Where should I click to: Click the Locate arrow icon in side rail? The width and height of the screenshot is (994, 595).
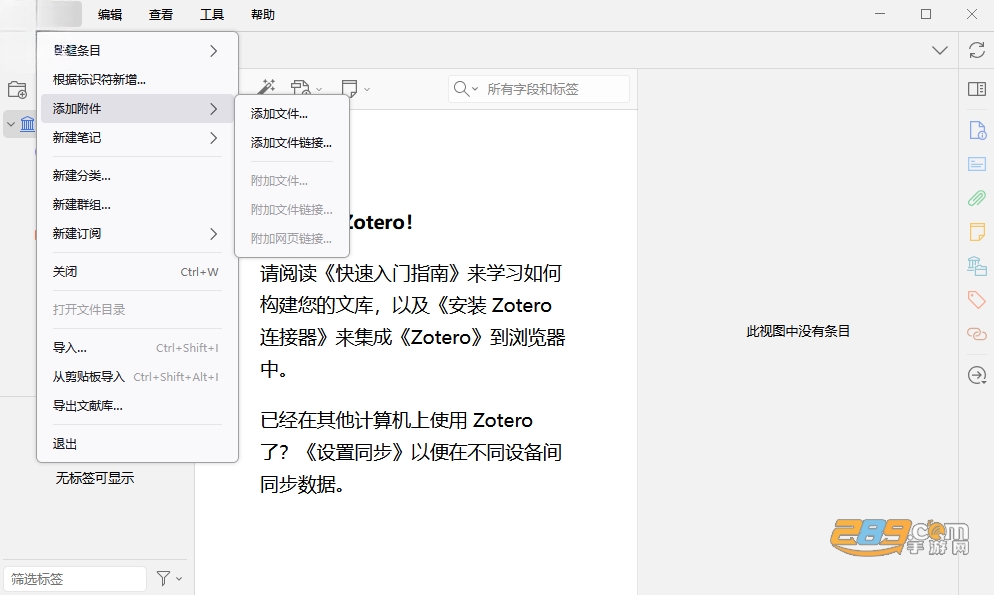click(977, 375)
